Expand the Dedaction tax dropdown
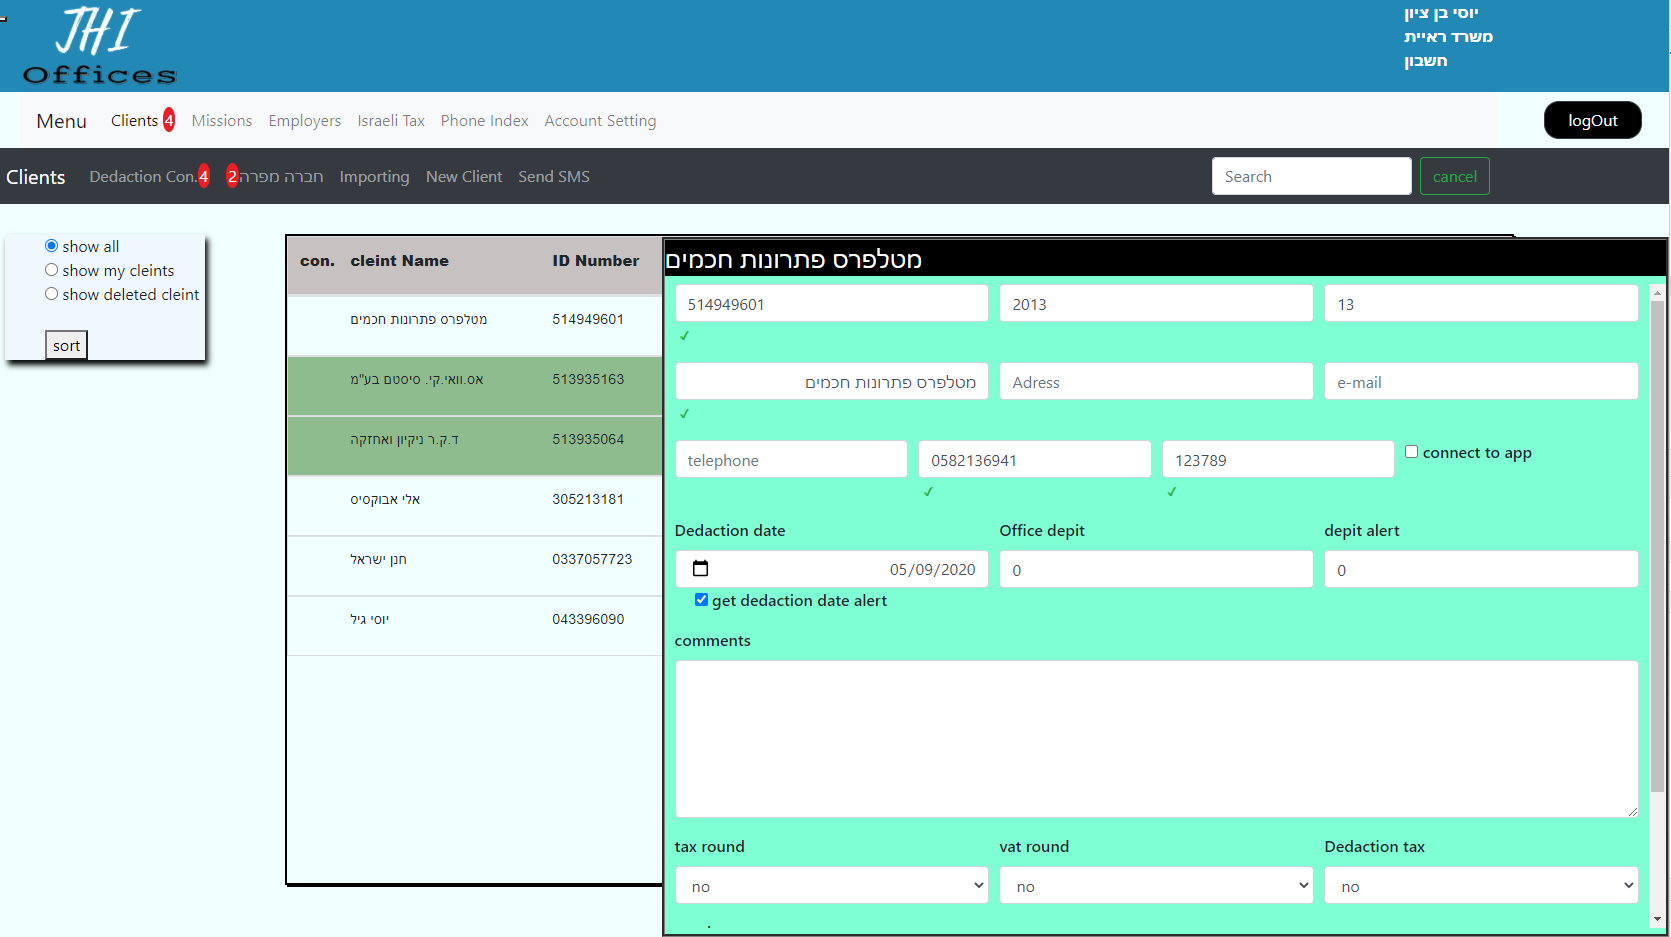Viewport: 1671px width, 937px height. coord(1480,886)
